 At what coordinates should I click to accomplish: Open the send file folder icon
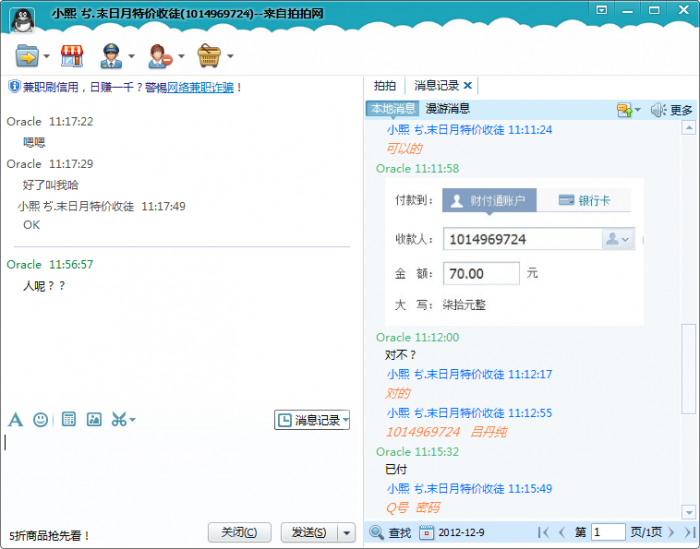coord(27,56)
